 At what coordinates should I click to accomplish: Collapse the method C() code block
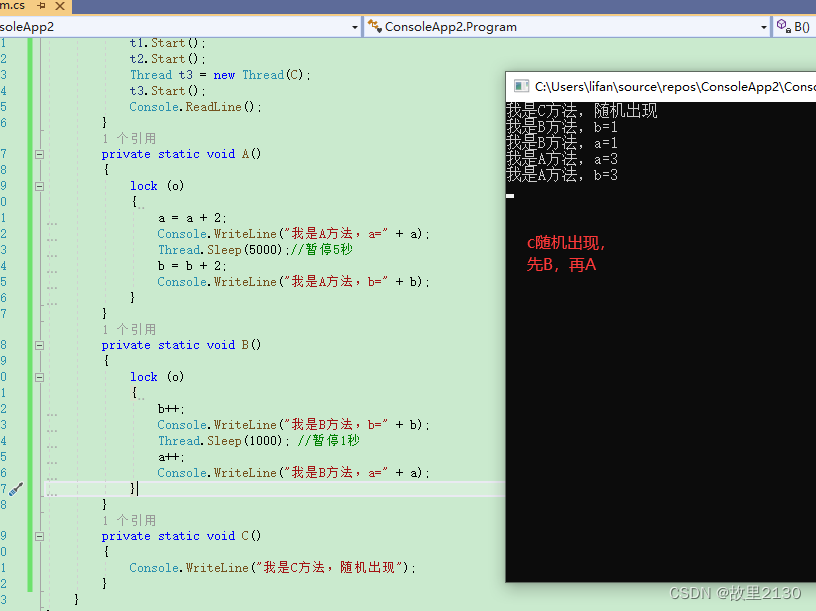pyautogui.click(x=39, y=536)
